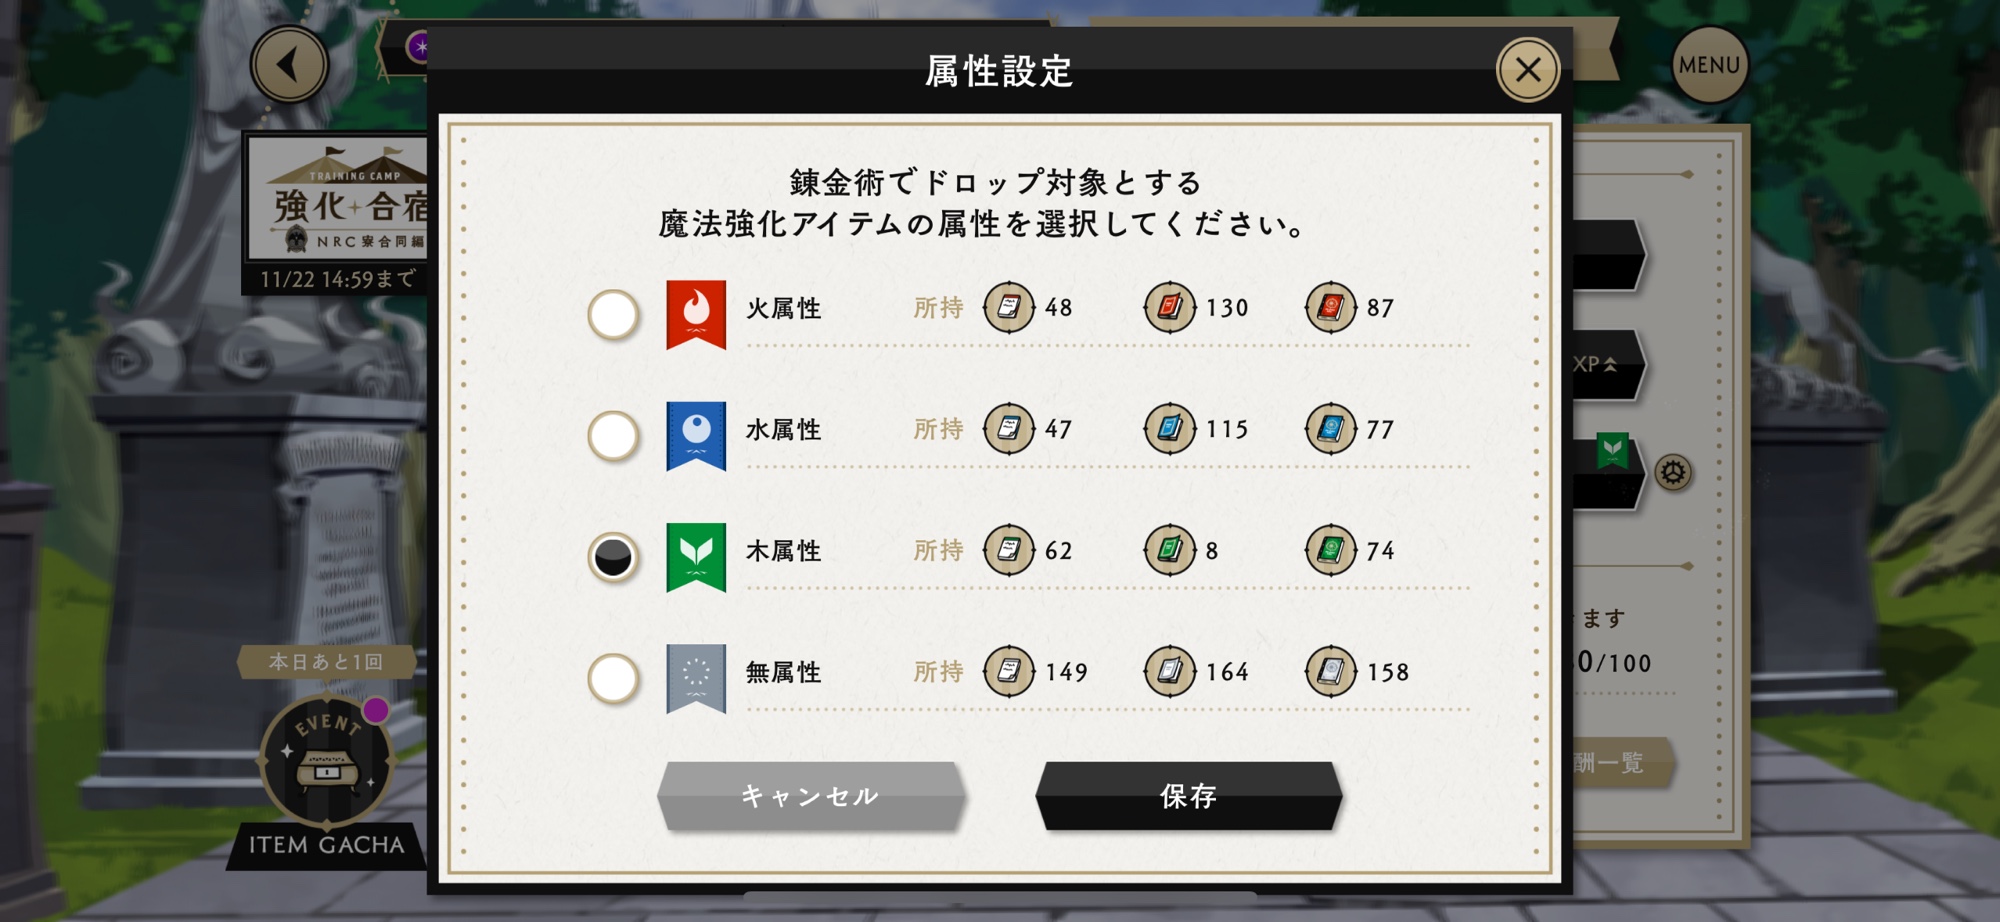
Task: Click the red fire attribute banner icon
Action: point(696,313)
